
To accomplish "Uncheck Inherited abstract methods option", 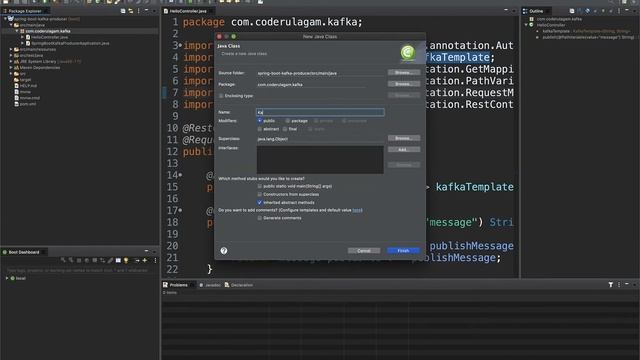I will point(260,202).
